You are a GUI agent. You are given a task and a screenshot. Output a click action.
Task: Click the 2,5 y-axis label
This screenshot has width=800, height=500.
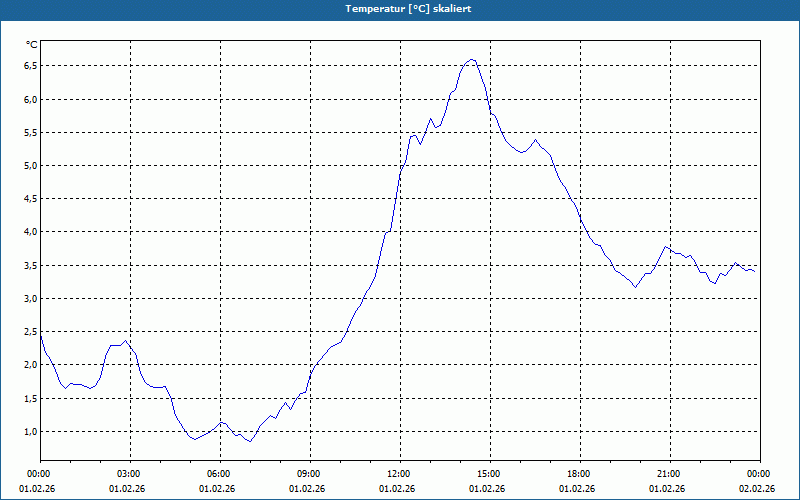[x=31, y=332]
